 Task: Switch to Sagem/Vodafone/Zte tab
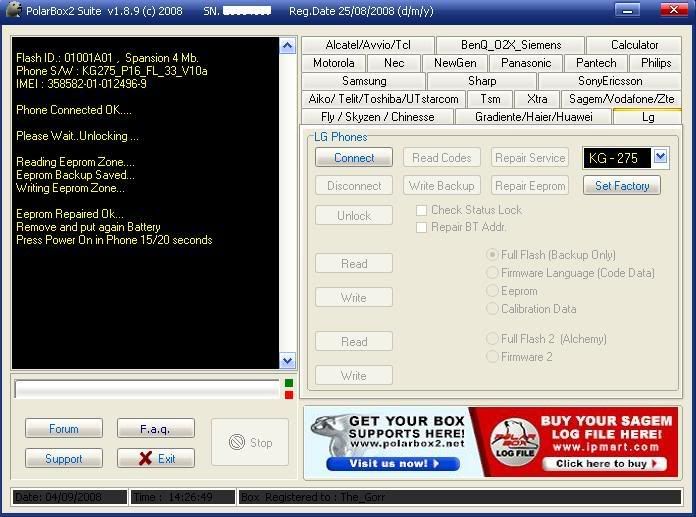pos(621,99)
